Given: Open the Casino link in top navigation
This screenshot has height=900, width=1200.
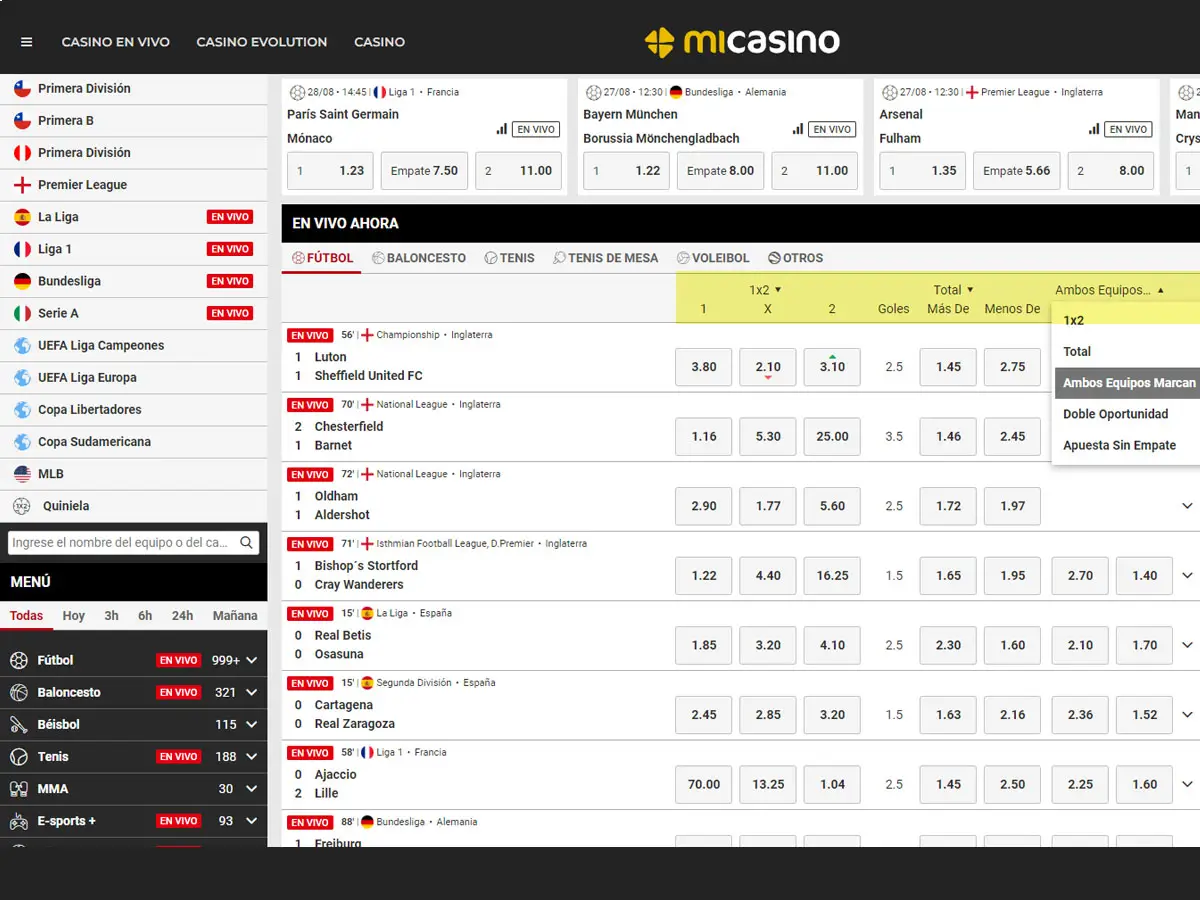Looking at the screenshot, I should tap(380, 42).
